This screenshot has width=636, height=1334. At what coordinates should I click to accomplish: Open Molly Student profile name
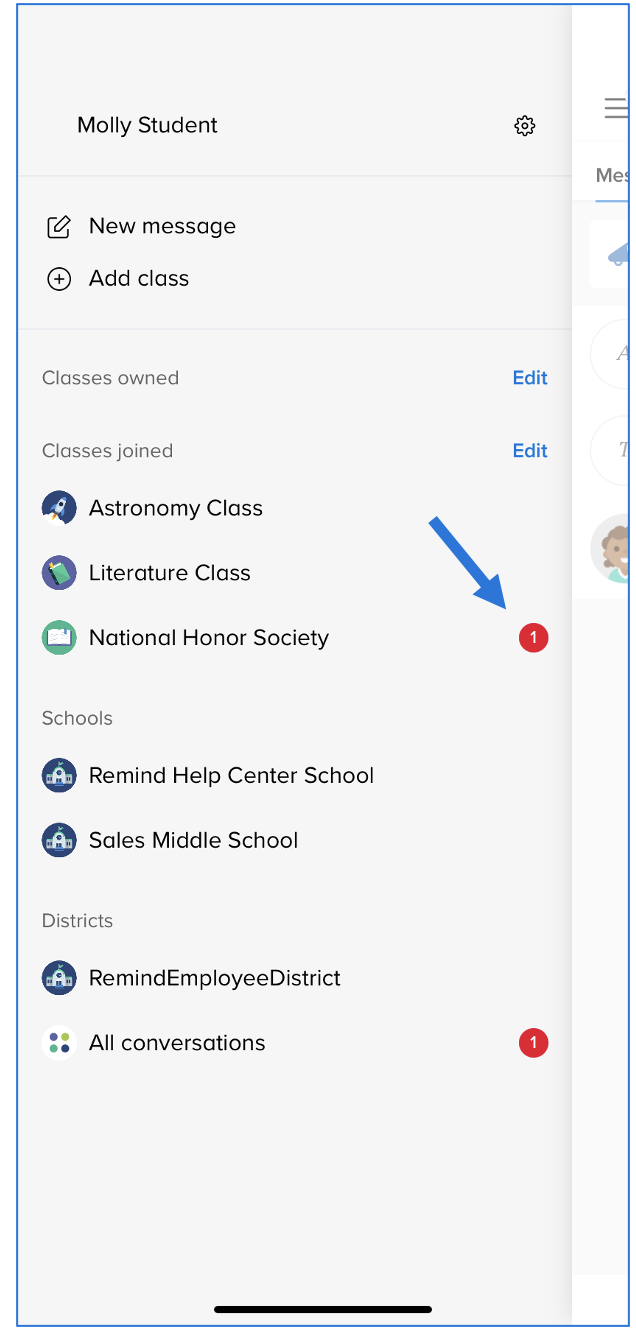pyautogui.click(x=147, y=125)
